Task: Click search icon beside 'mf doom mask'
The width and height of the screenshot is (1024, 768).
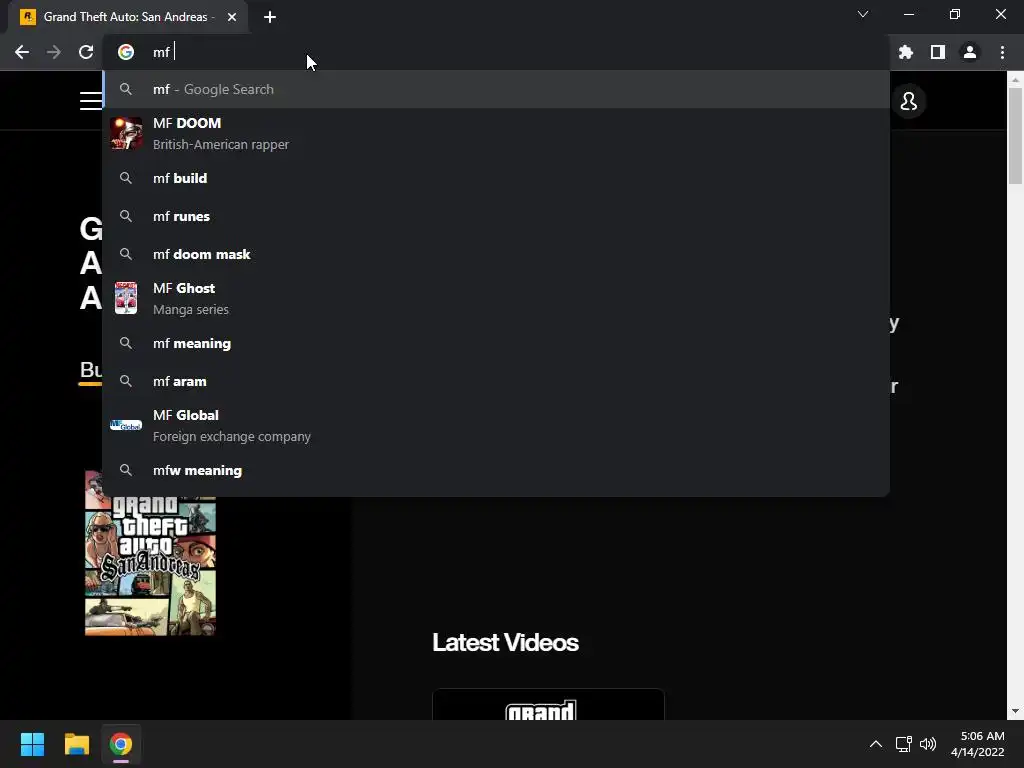Action: click(126, 254)
